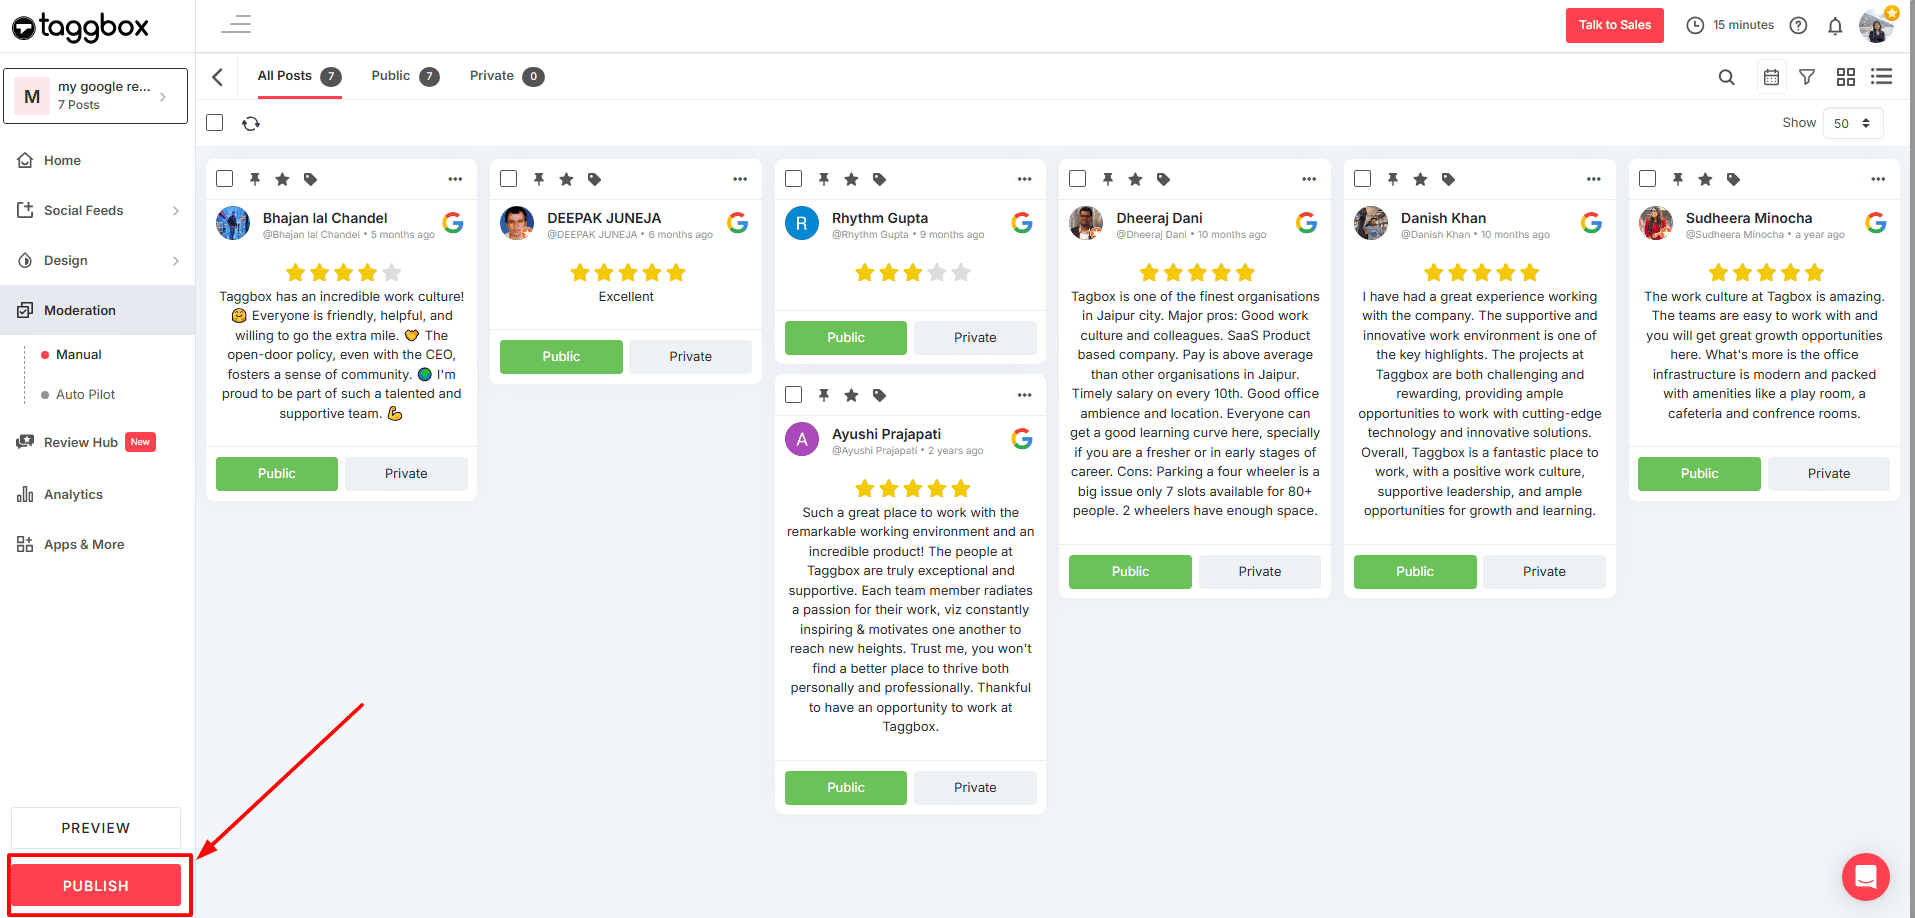The image size is (1915, 918).
Task: Pin Bhajan lal Chandel's post
Action: pyautogui.click(x=255, y=179)
